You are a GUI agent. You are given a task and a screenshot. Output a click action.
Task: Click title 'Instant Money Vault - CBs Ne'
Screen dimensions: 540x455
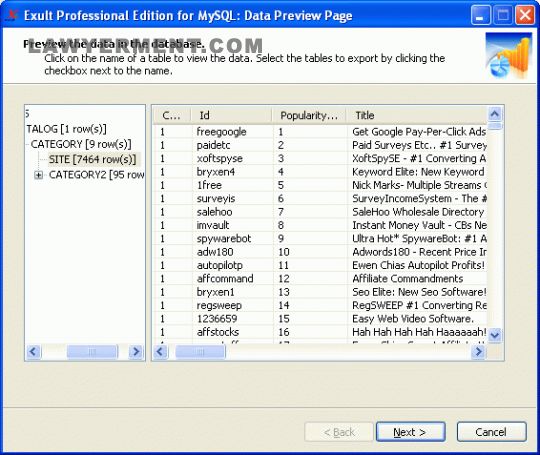click(x=419, y=225)
